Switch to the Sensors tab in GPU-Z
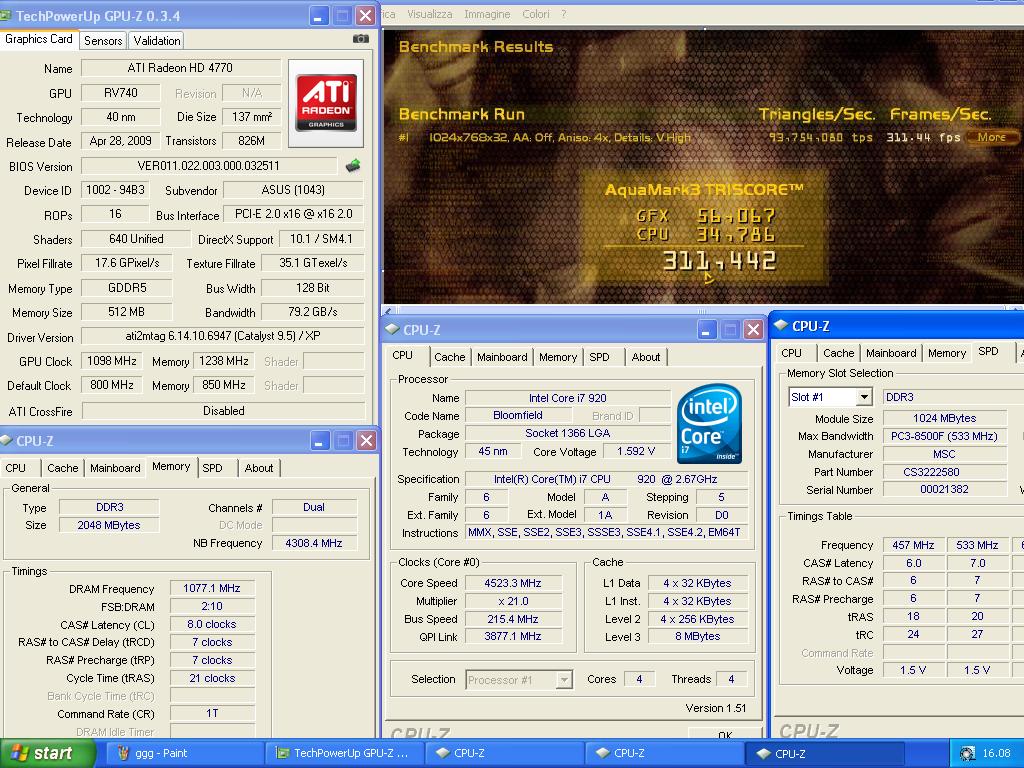 pyautogui.click(x=103, y=40)
